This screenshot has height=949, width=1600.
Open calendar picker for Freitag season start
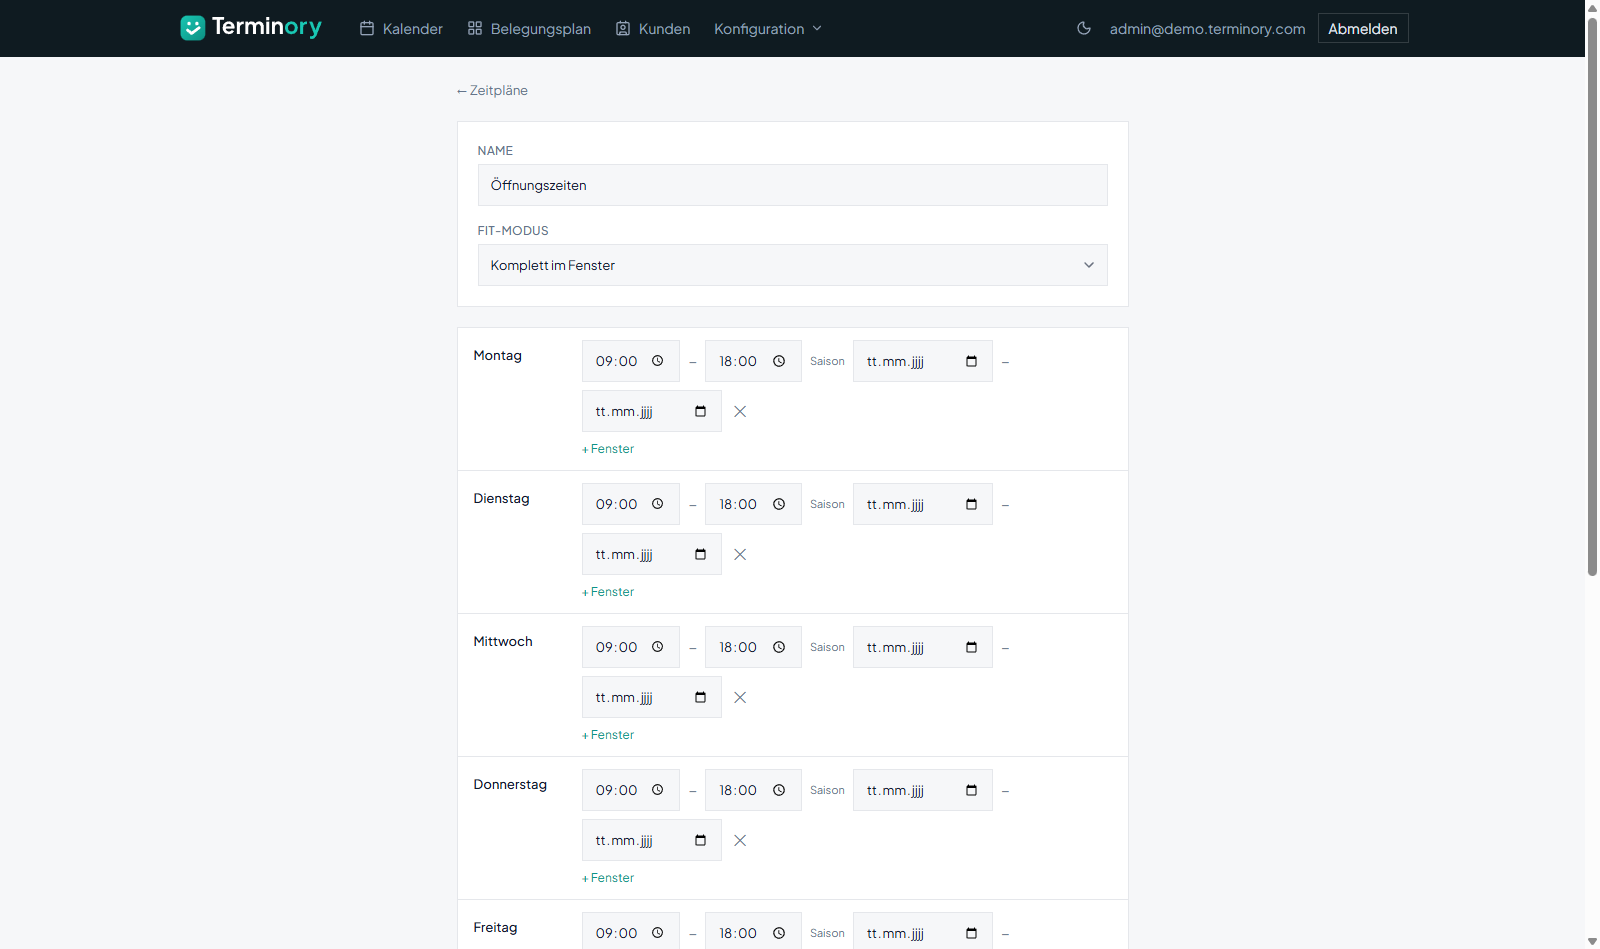971,933
